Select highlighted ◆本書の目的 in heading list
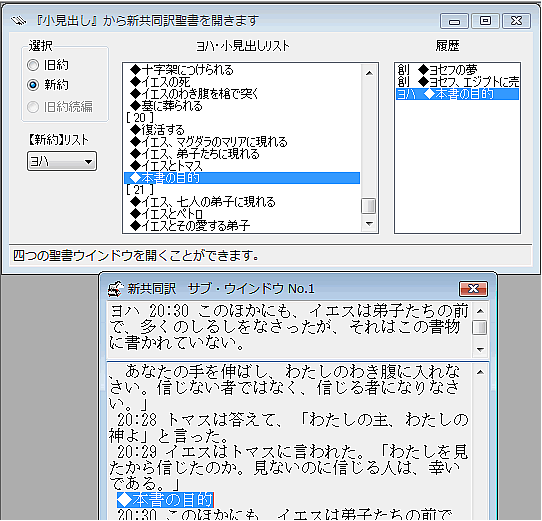 click(x=242, y=178)
